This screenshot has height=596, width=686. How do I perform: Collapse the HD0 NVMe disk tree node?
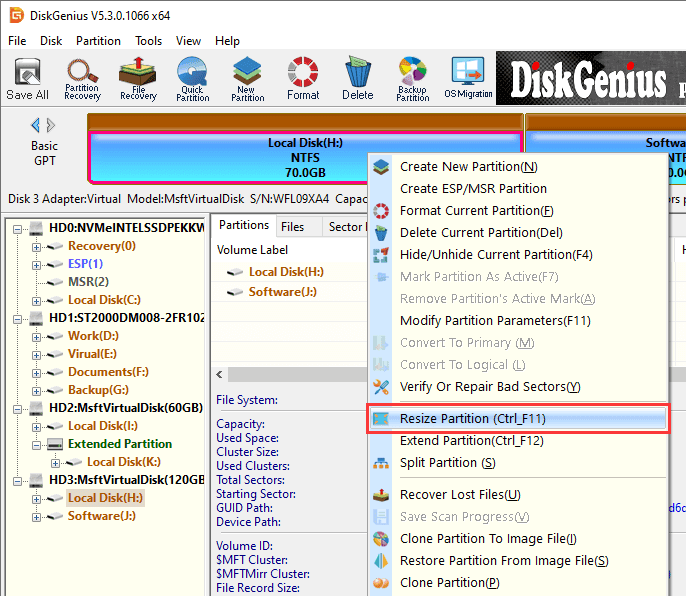tap(19, 228)
